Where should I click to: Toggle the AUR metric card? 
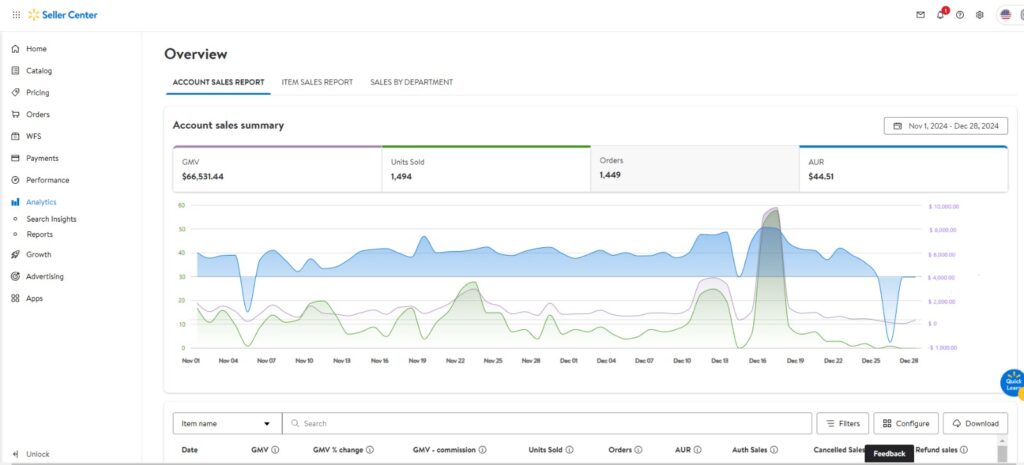(x=903, y=169)
